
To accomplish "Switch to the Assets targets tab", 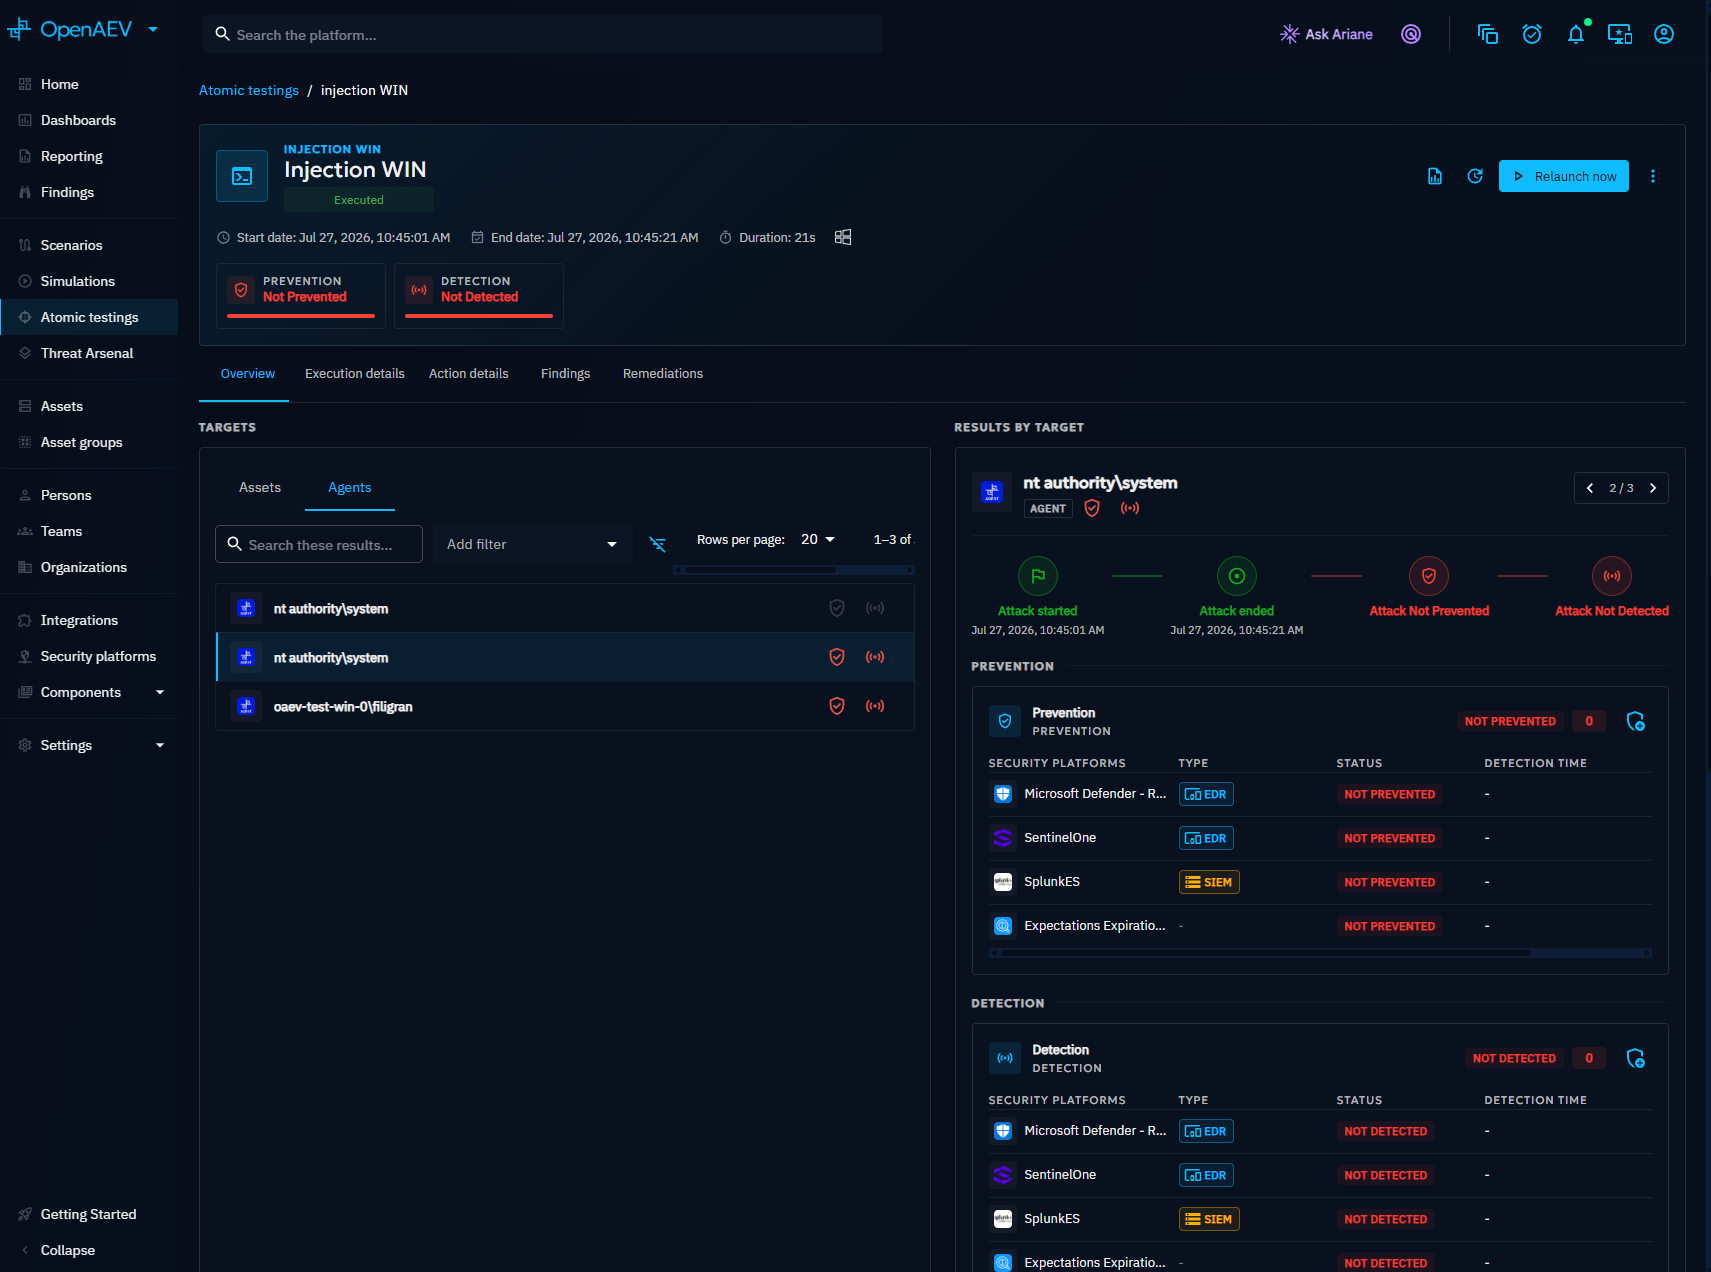I will point(260,487).
